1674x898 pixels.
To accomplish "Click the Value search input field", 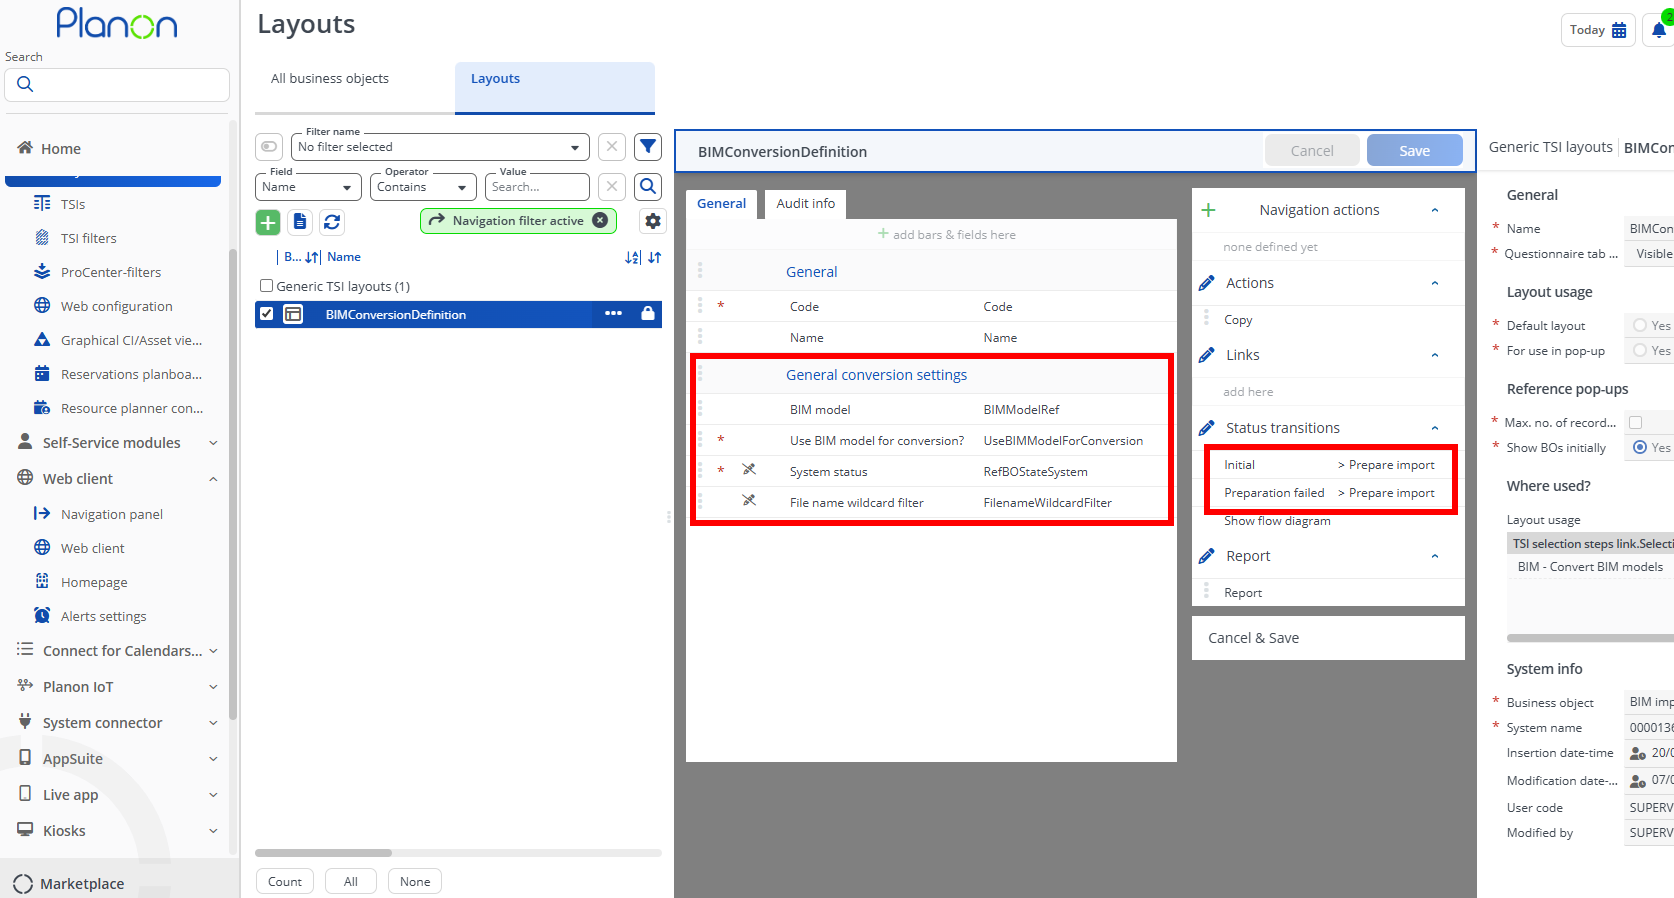I will [537, 187].
